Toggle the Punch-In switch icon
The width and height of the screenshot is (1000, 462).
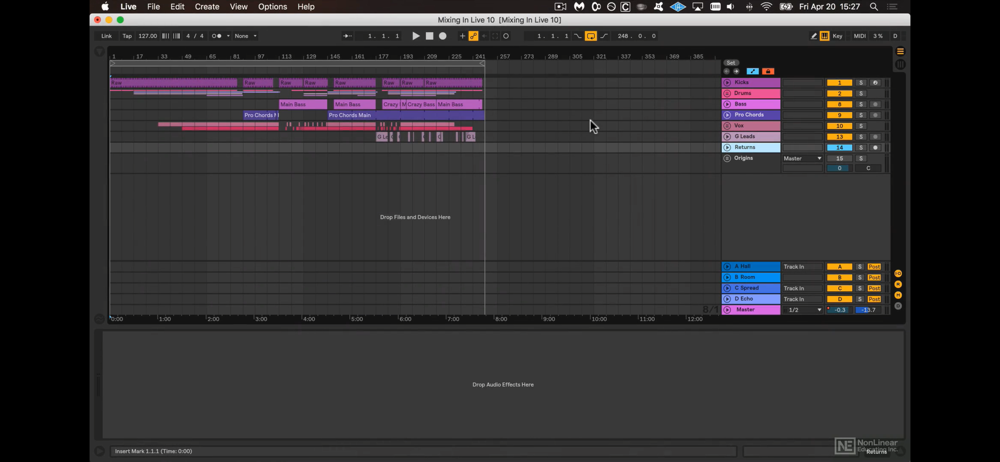point(578,36)
